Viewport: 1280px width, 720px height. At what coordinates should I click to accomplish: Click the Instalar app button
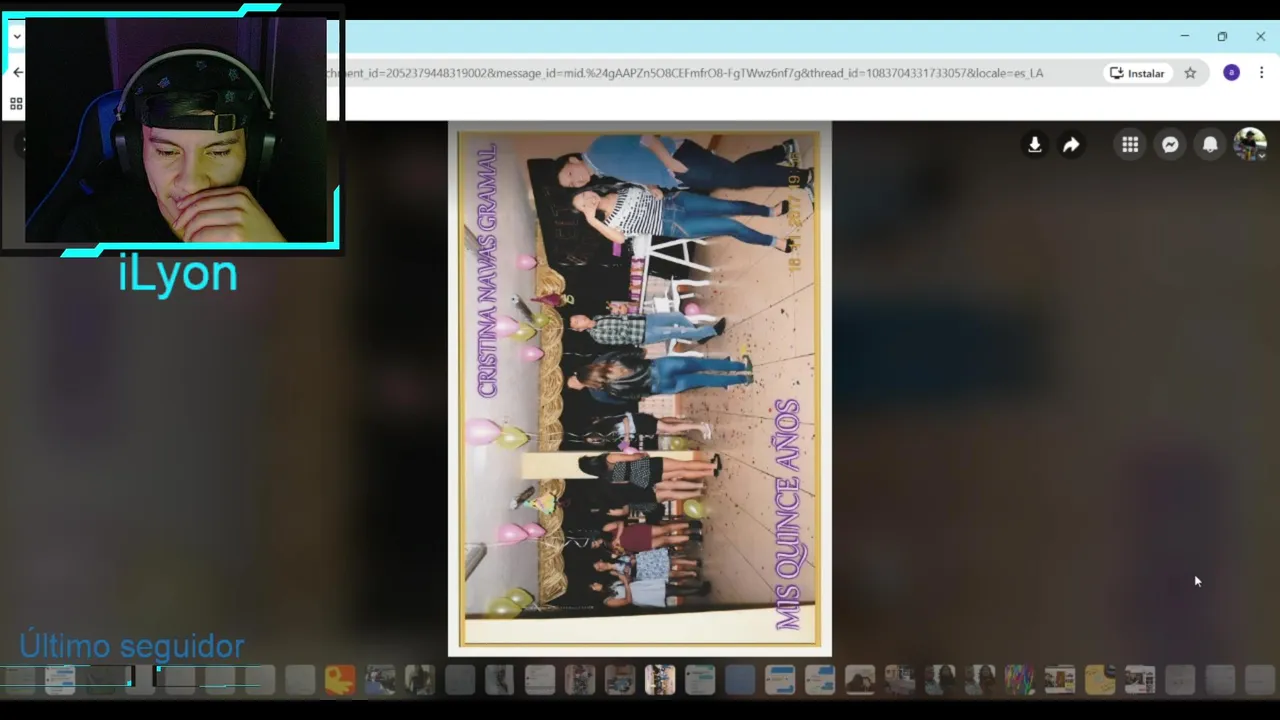(1137, 73)
